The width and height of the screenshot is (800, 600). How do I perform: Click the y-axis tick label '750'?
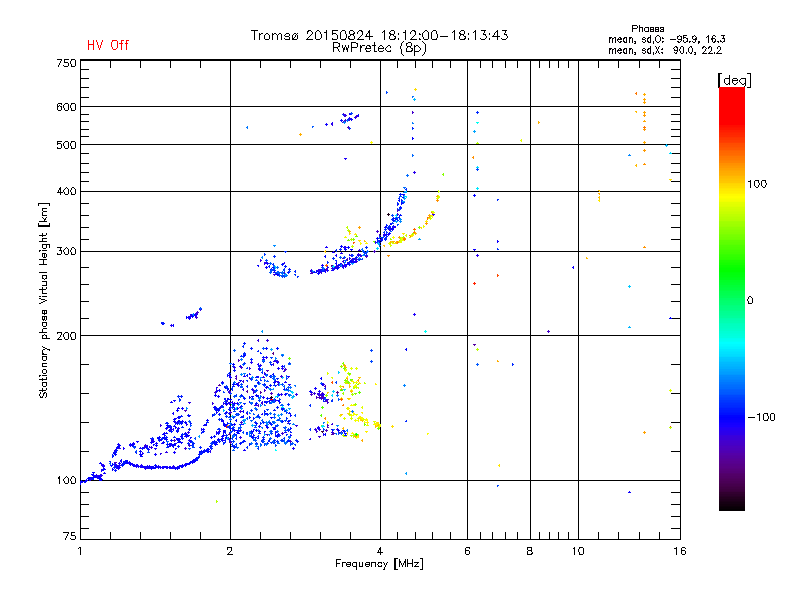66,63
